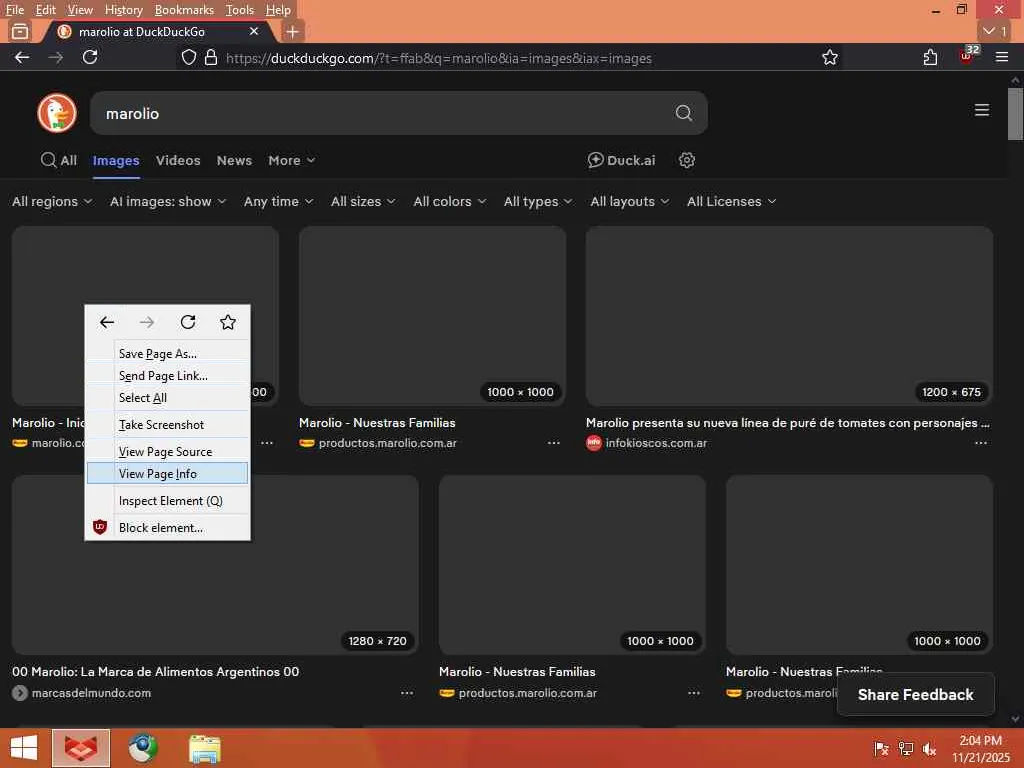Expand the All types filter
1024x768 pixels.
538,201
